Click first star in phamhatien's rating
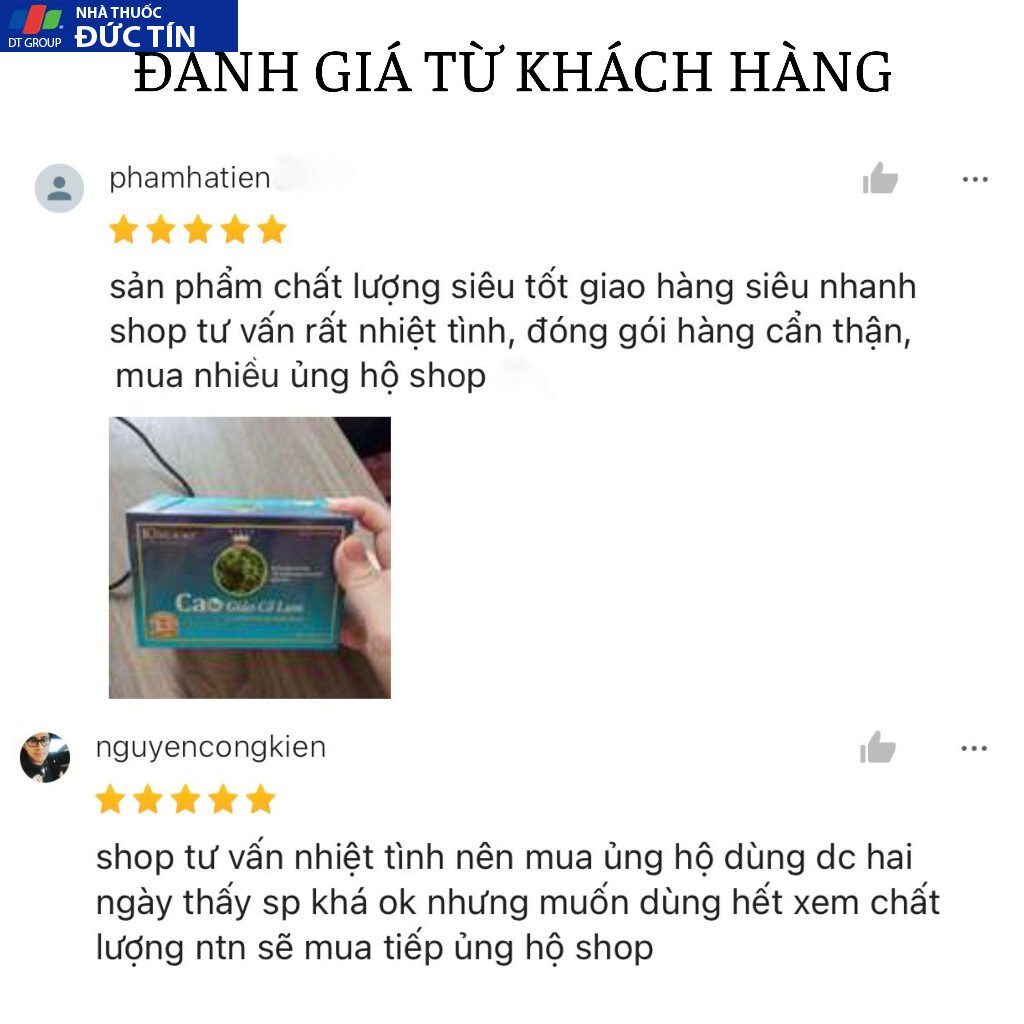1024x1024 pixels. click(x=123, y=230)
